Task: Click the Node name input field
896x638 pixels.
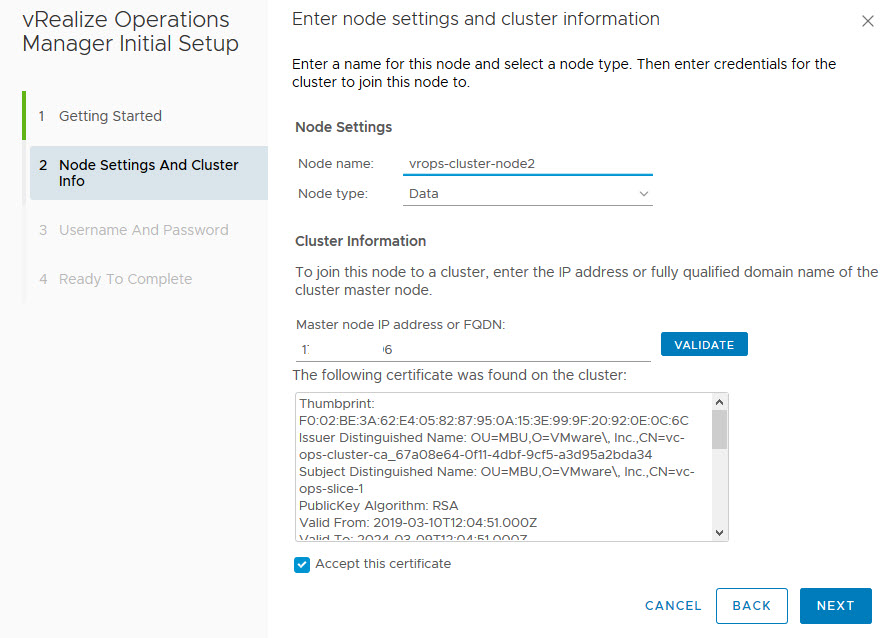Action: pos(527,164)
